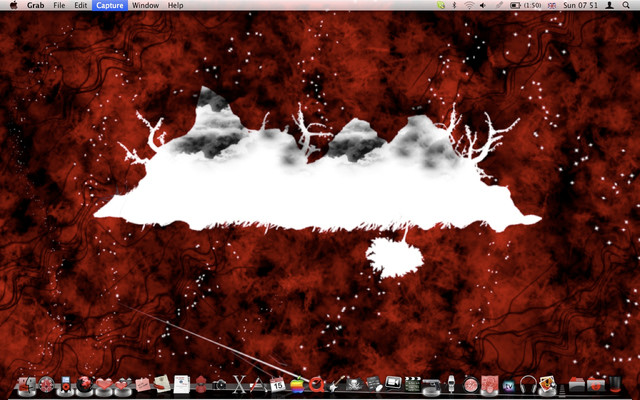640x400 pixels.
Task: Open the iPod icon in Dock
Action: [66, 384]
